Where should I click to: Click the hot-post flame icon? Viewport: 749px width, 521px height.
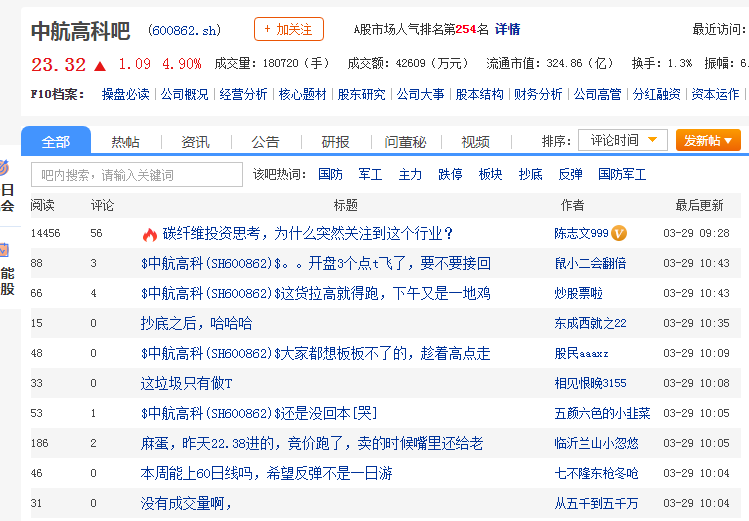click(x=150, y=234)
